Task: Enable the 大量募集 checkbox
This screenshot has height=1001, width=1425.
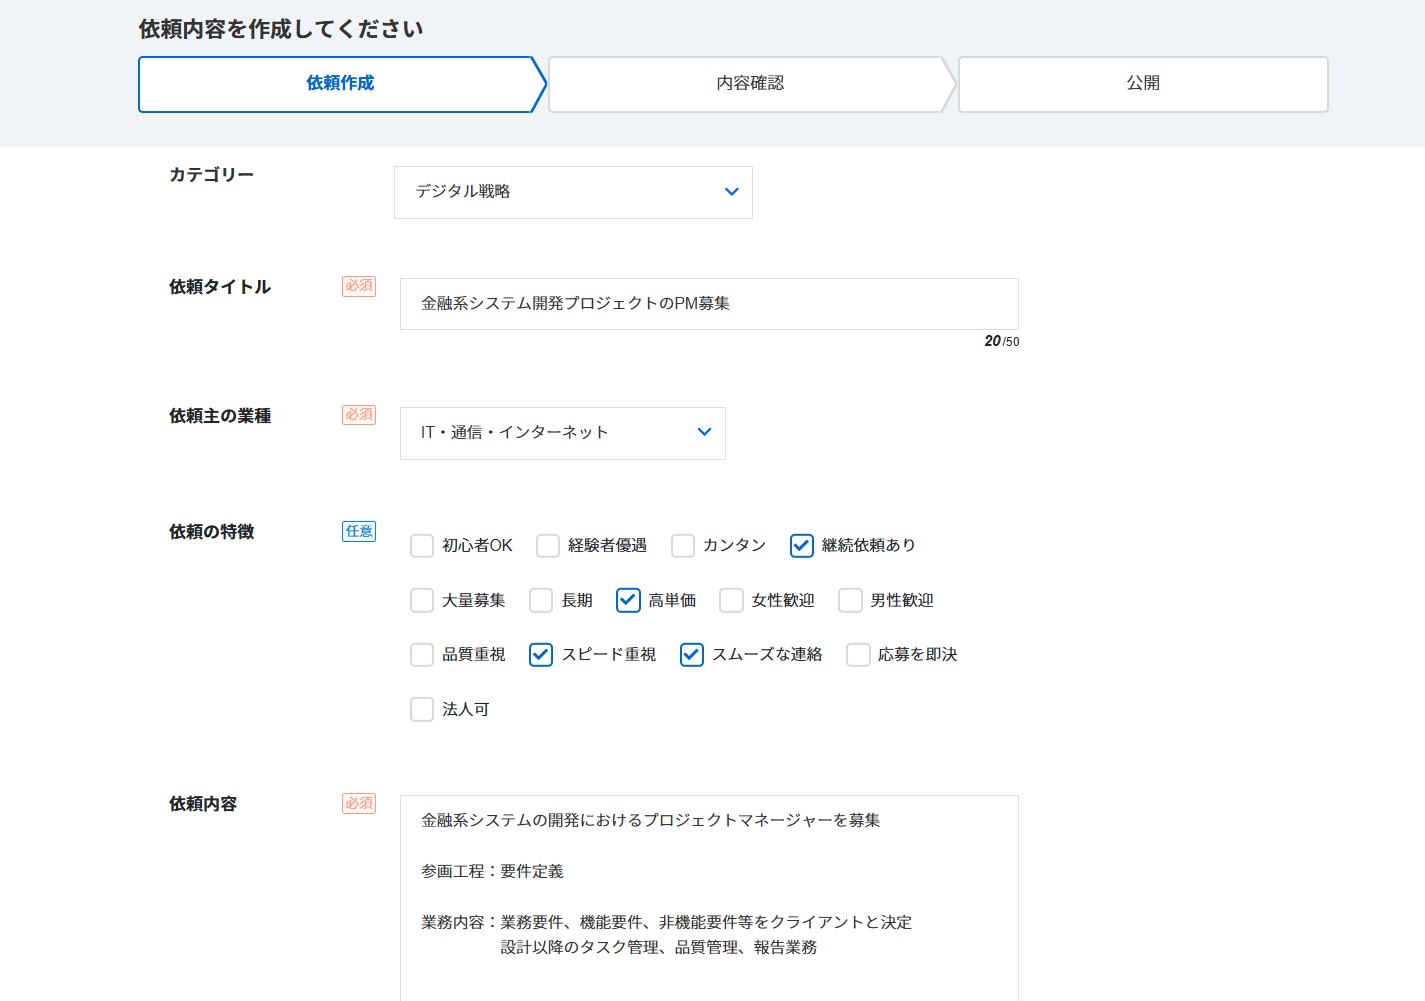Action: (422, 601)
